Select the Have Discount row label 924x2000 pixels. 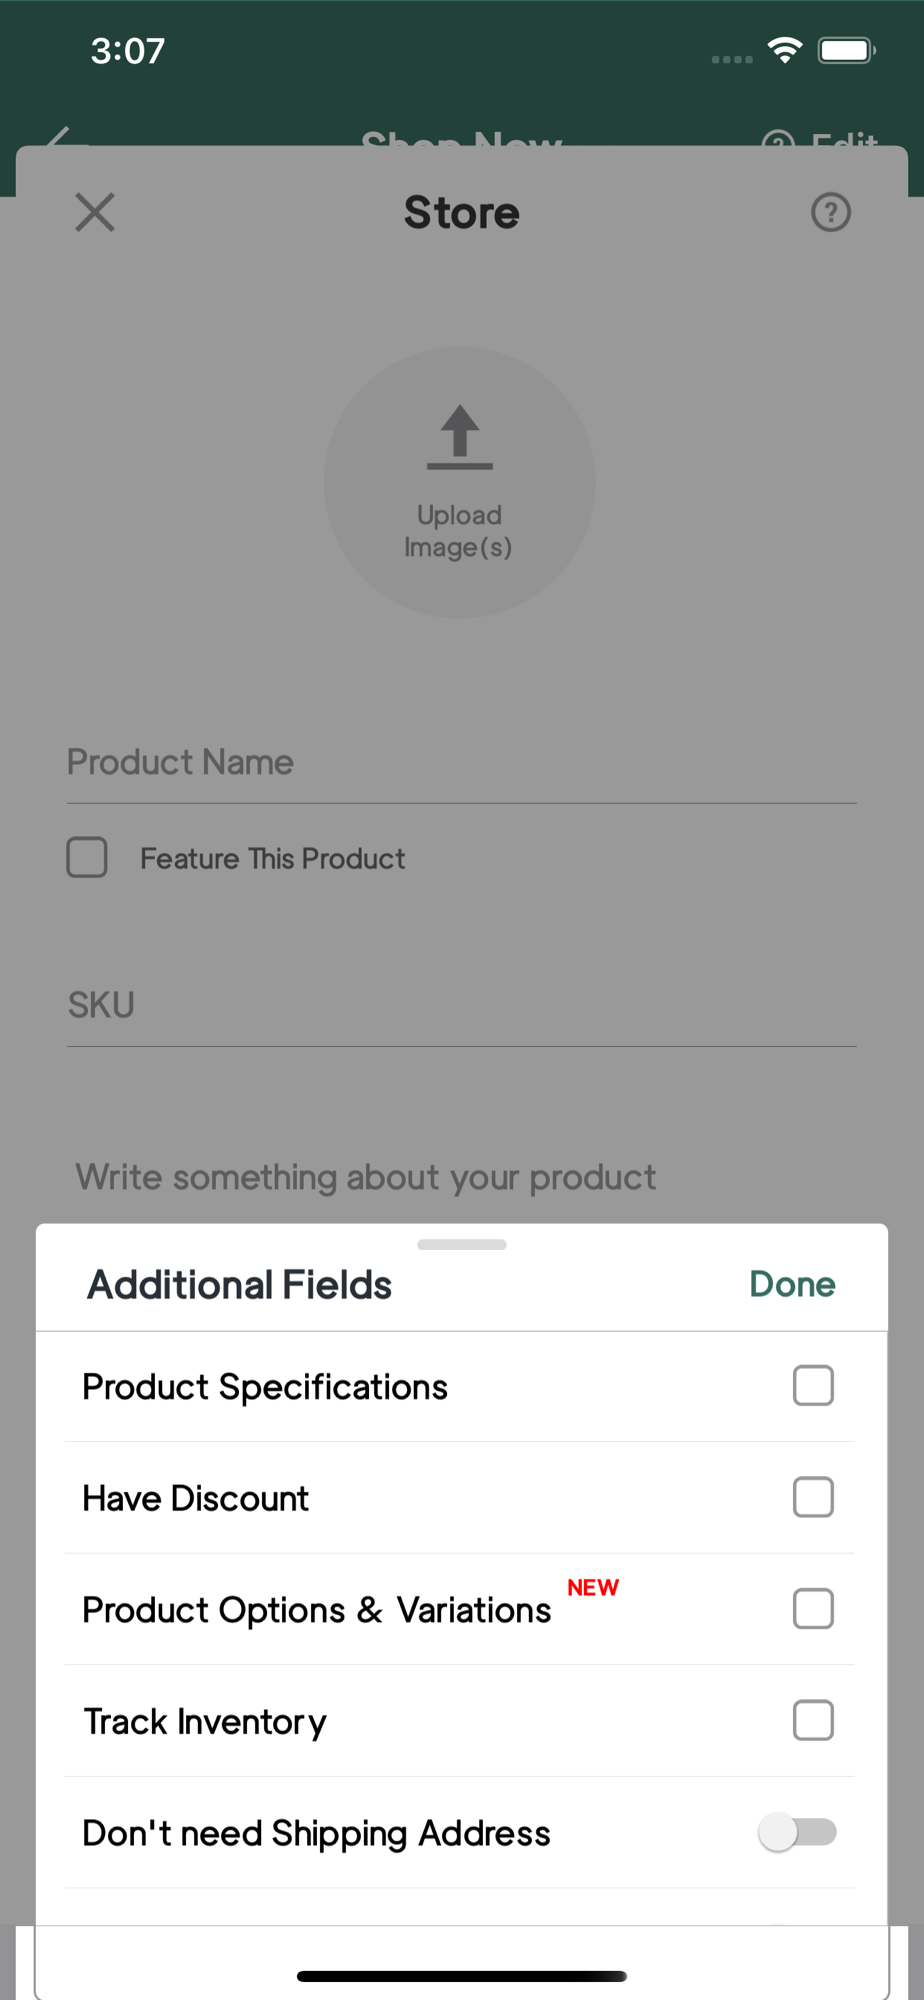tap(196, 1499)
